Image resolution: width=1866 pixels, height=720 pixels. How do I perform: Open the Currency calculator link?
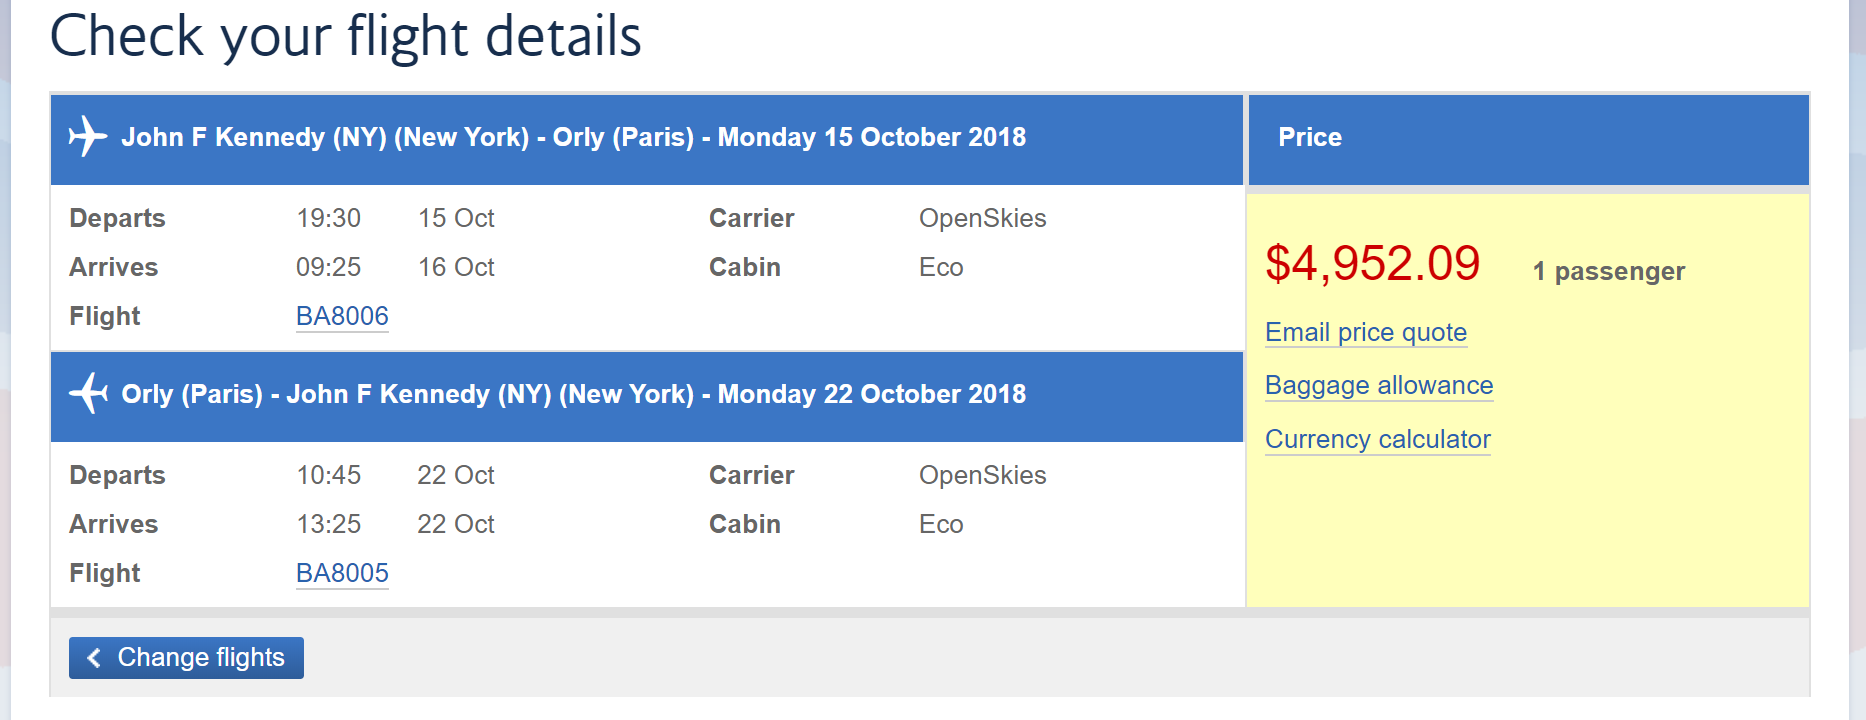[x=1377, y=439]
